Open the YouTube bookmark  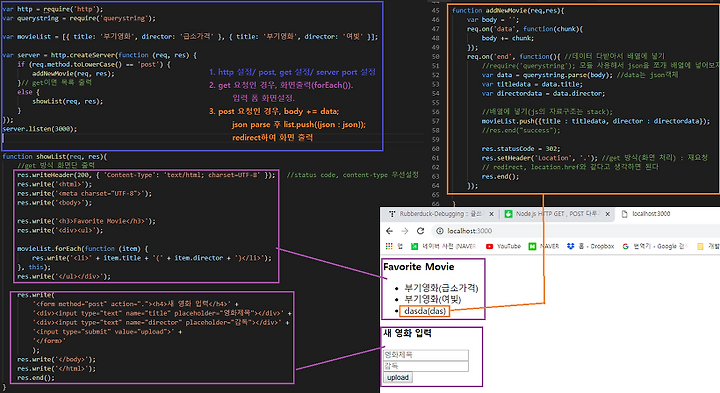pos(503,246)
